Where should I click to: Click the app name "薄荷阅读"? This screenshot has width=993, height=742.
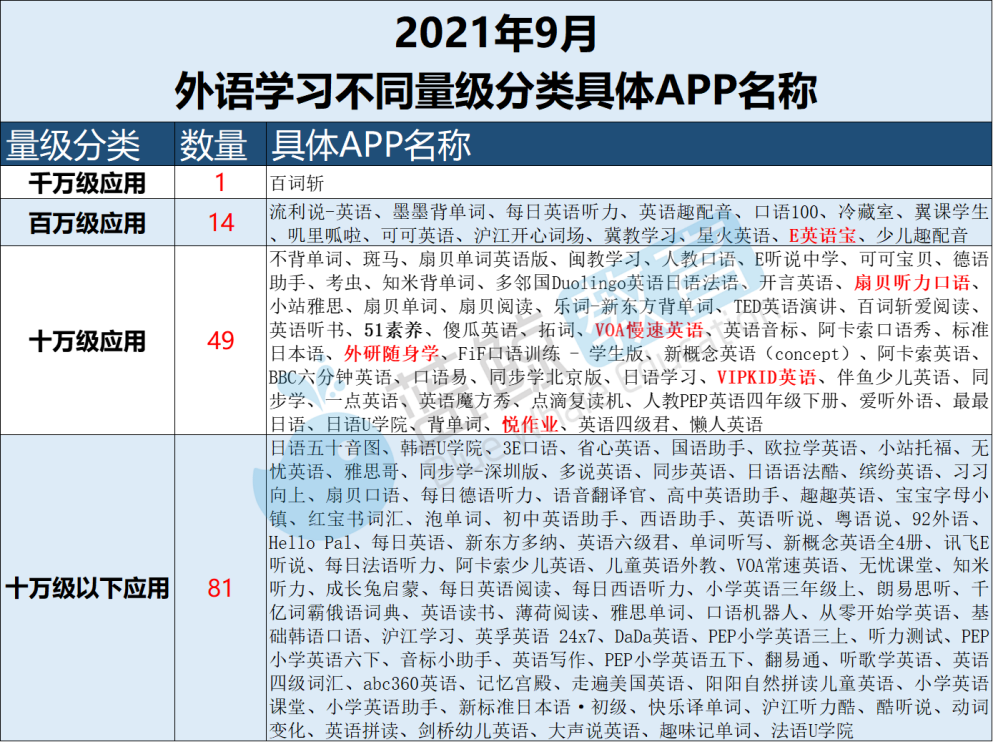(x=552, y=613)
